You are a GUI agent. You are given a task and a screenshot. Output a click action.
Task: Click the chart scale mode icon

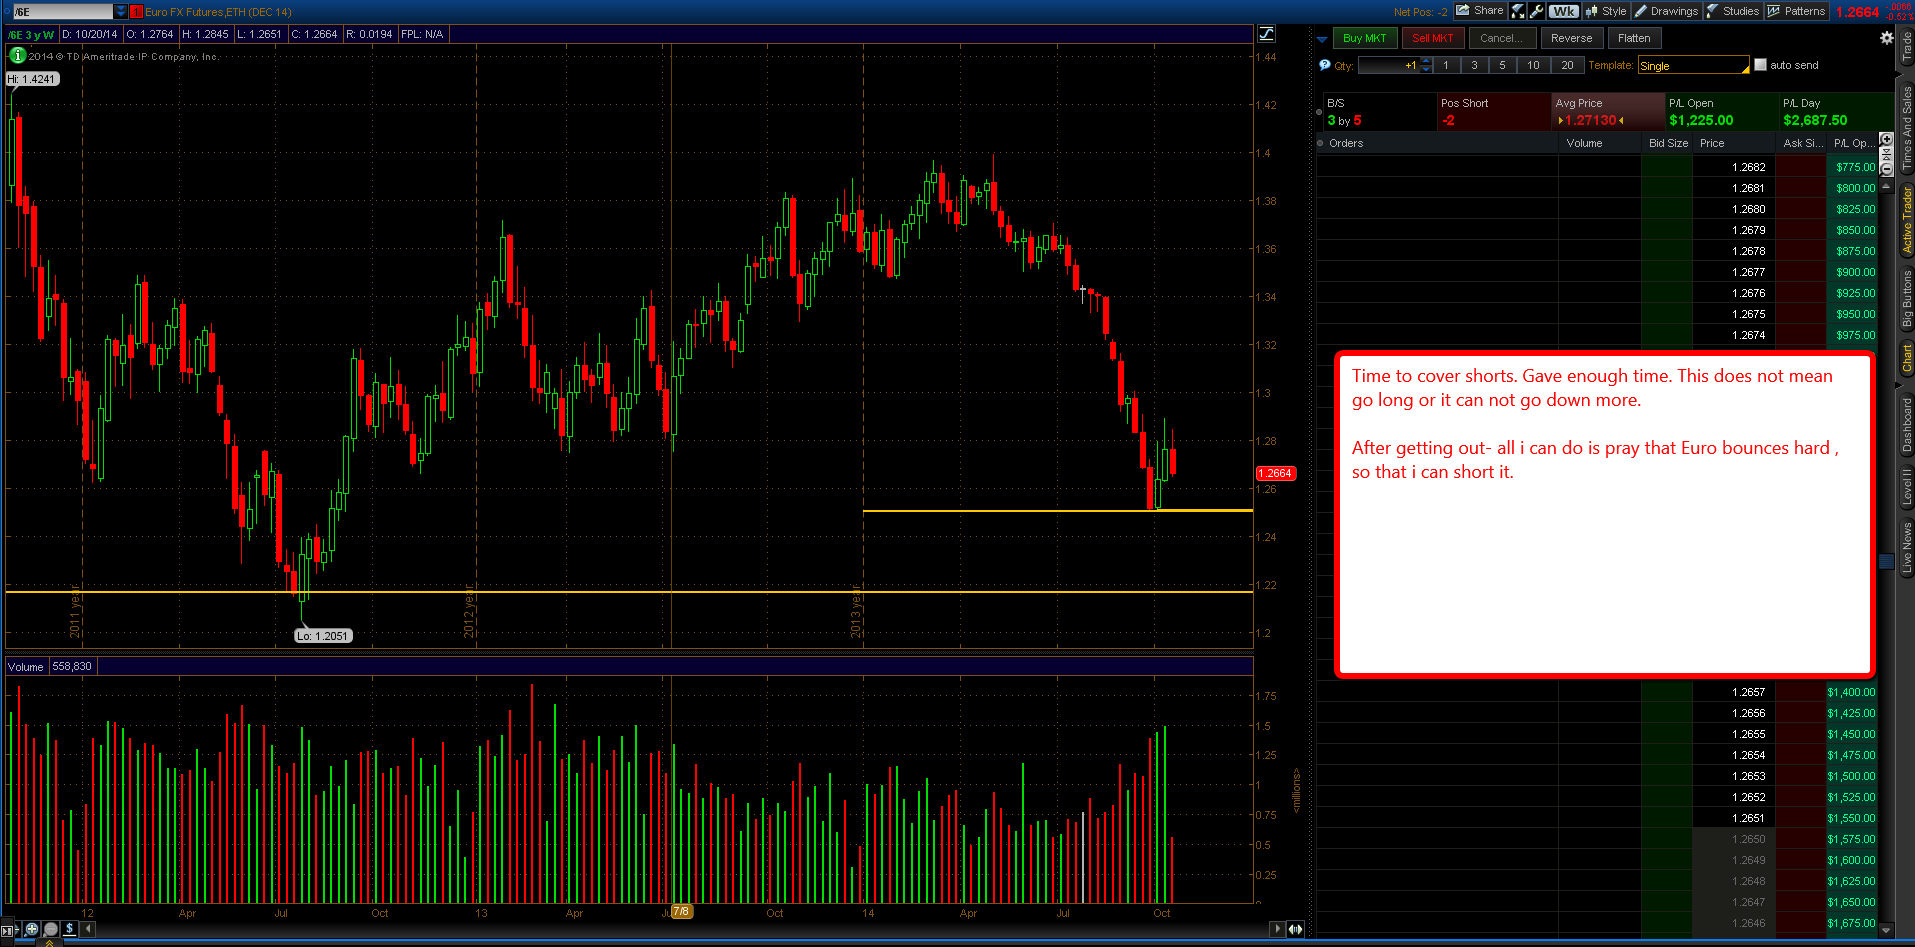click(1266, 34)
